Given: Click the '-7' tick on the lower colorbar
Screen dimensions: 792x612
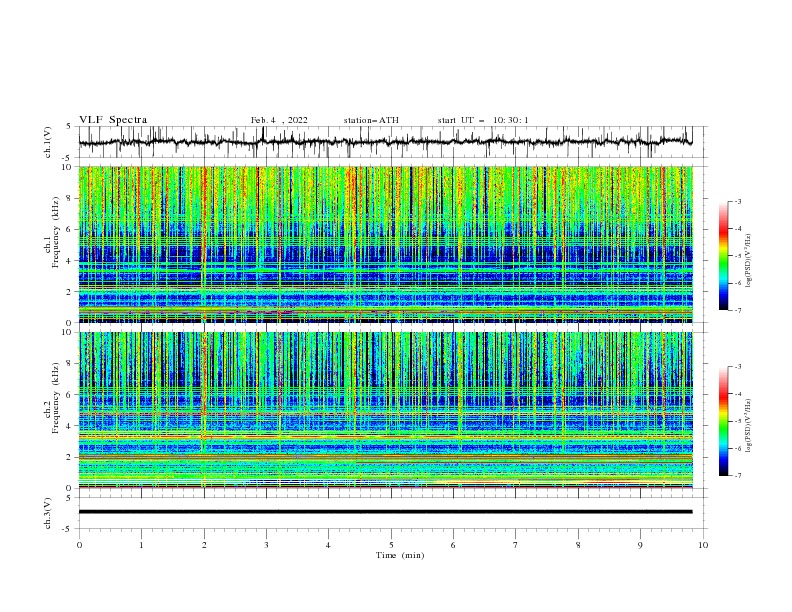Looking at the screenshot, I should pyautogui.click(x=738, y=476).
